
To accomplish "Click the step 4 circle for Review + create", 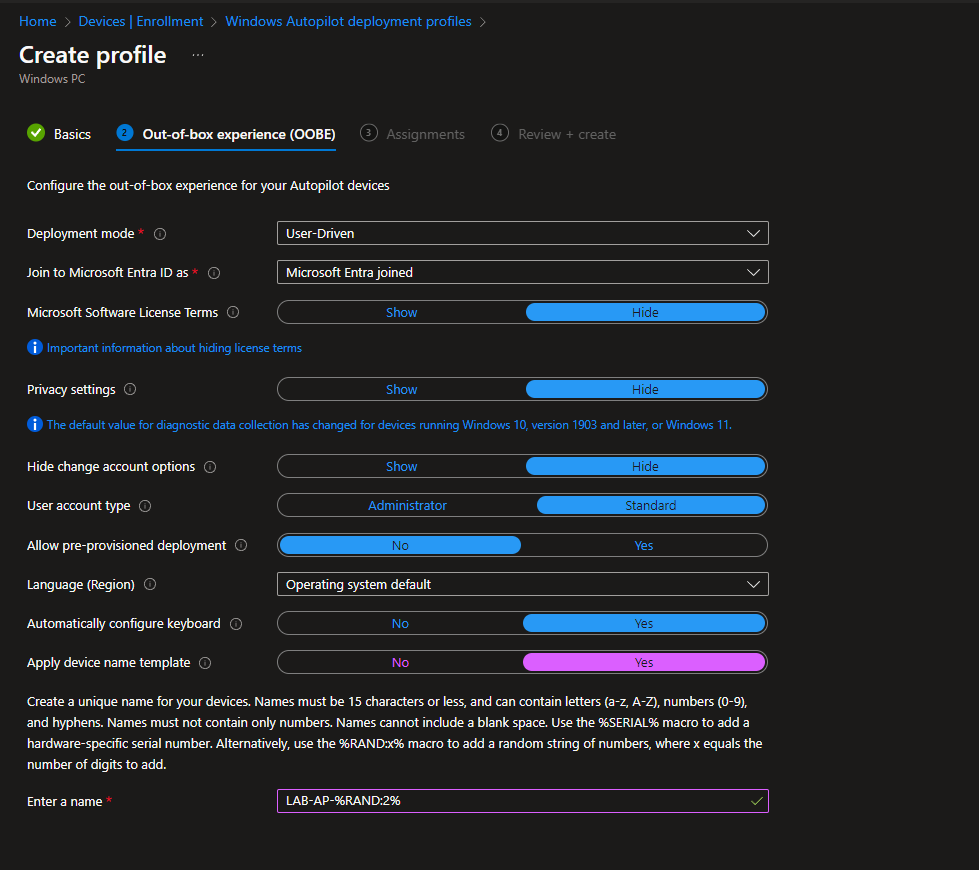I will 499,132.
